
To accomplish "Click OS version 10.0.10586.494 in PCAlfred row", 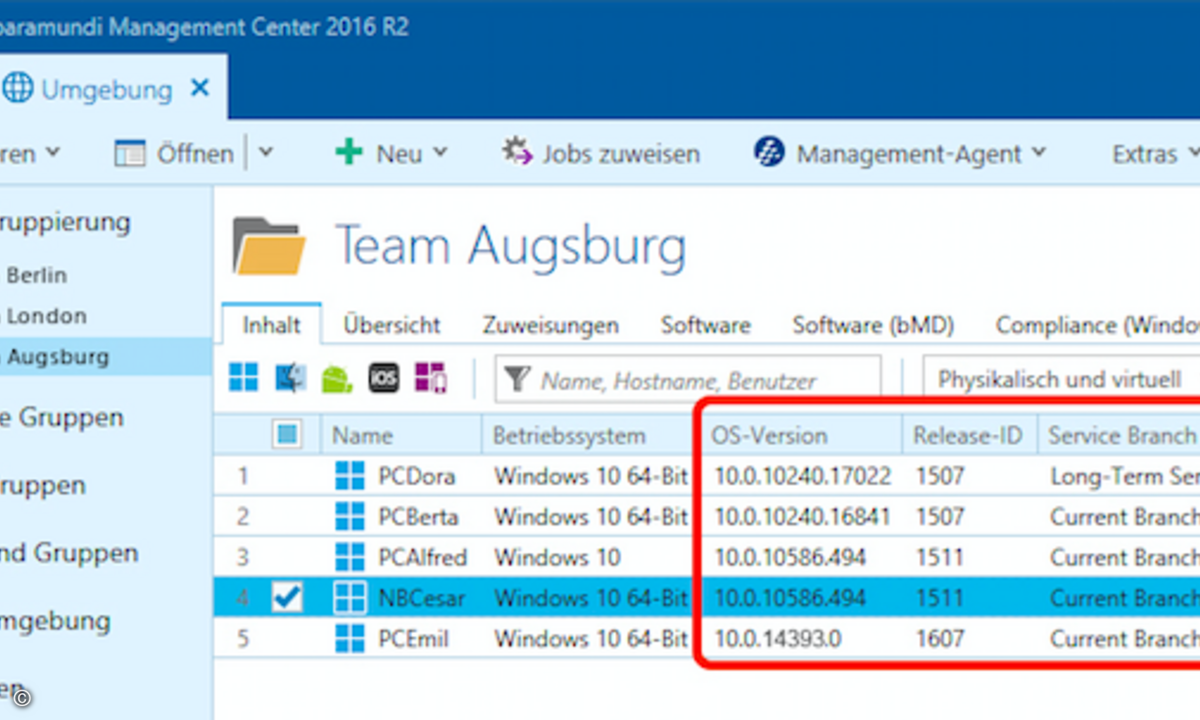I will point(790,557).
